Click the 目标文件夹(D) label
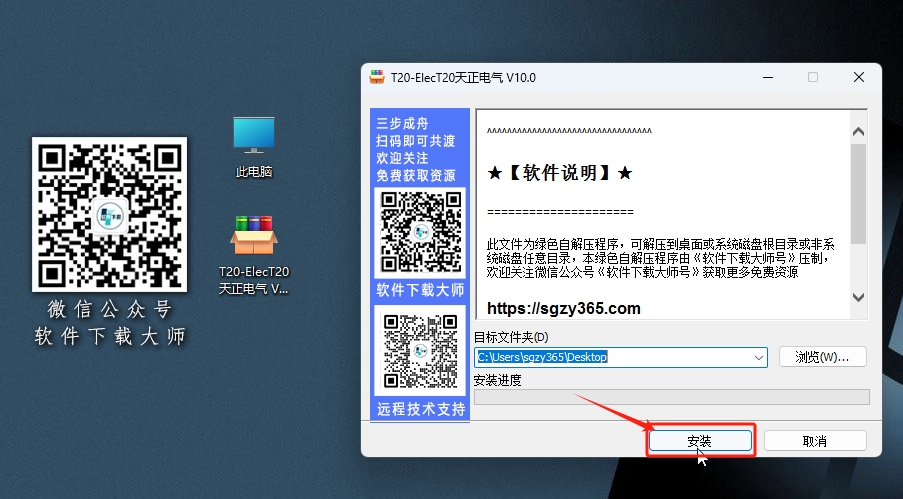 [x=511, y=337]
